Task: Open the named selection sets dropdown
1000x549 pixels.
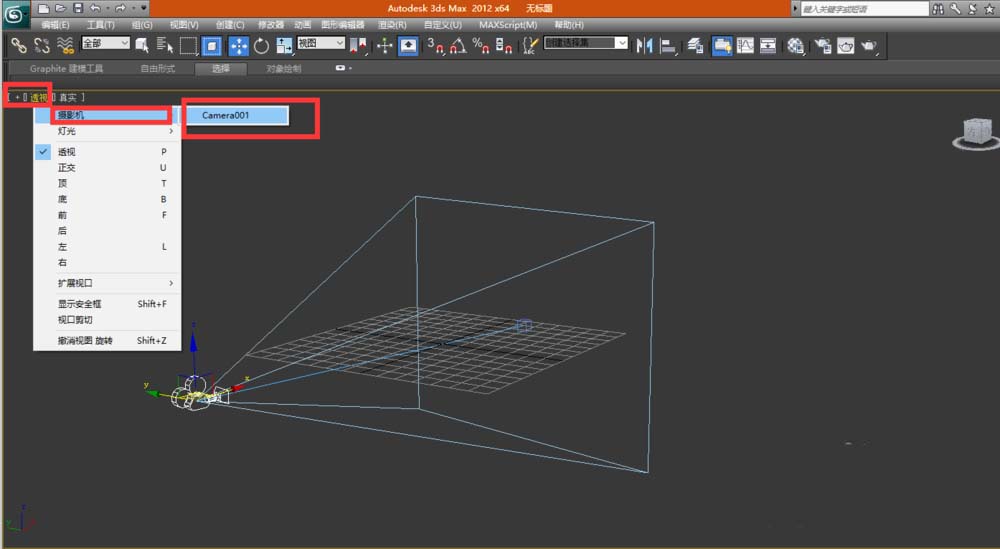Action: (585, 43)
